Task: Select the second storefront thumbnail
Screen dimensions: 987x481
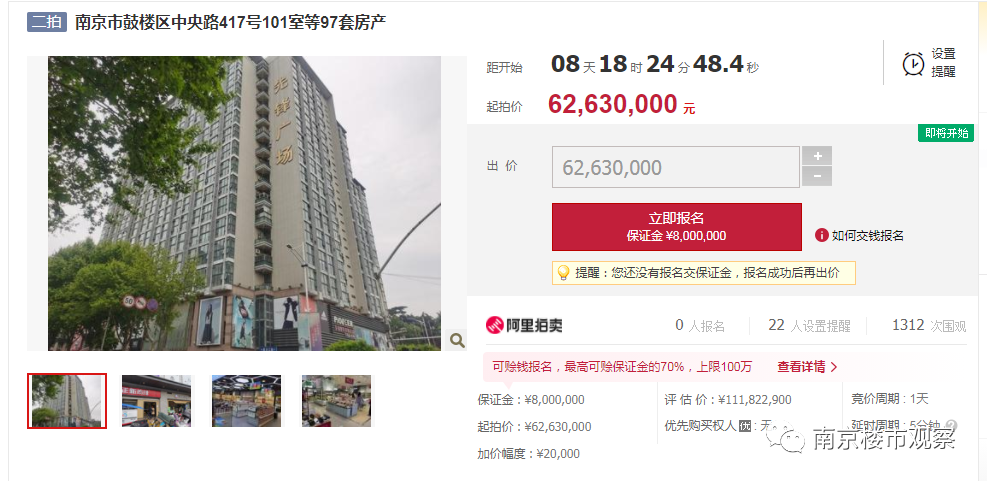Action: tap(156, 401)
